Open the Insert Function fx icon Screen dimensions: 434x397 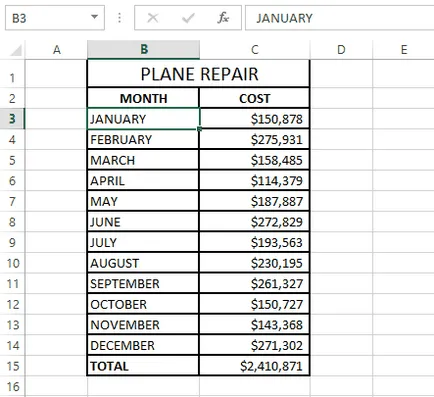(223, 18)
